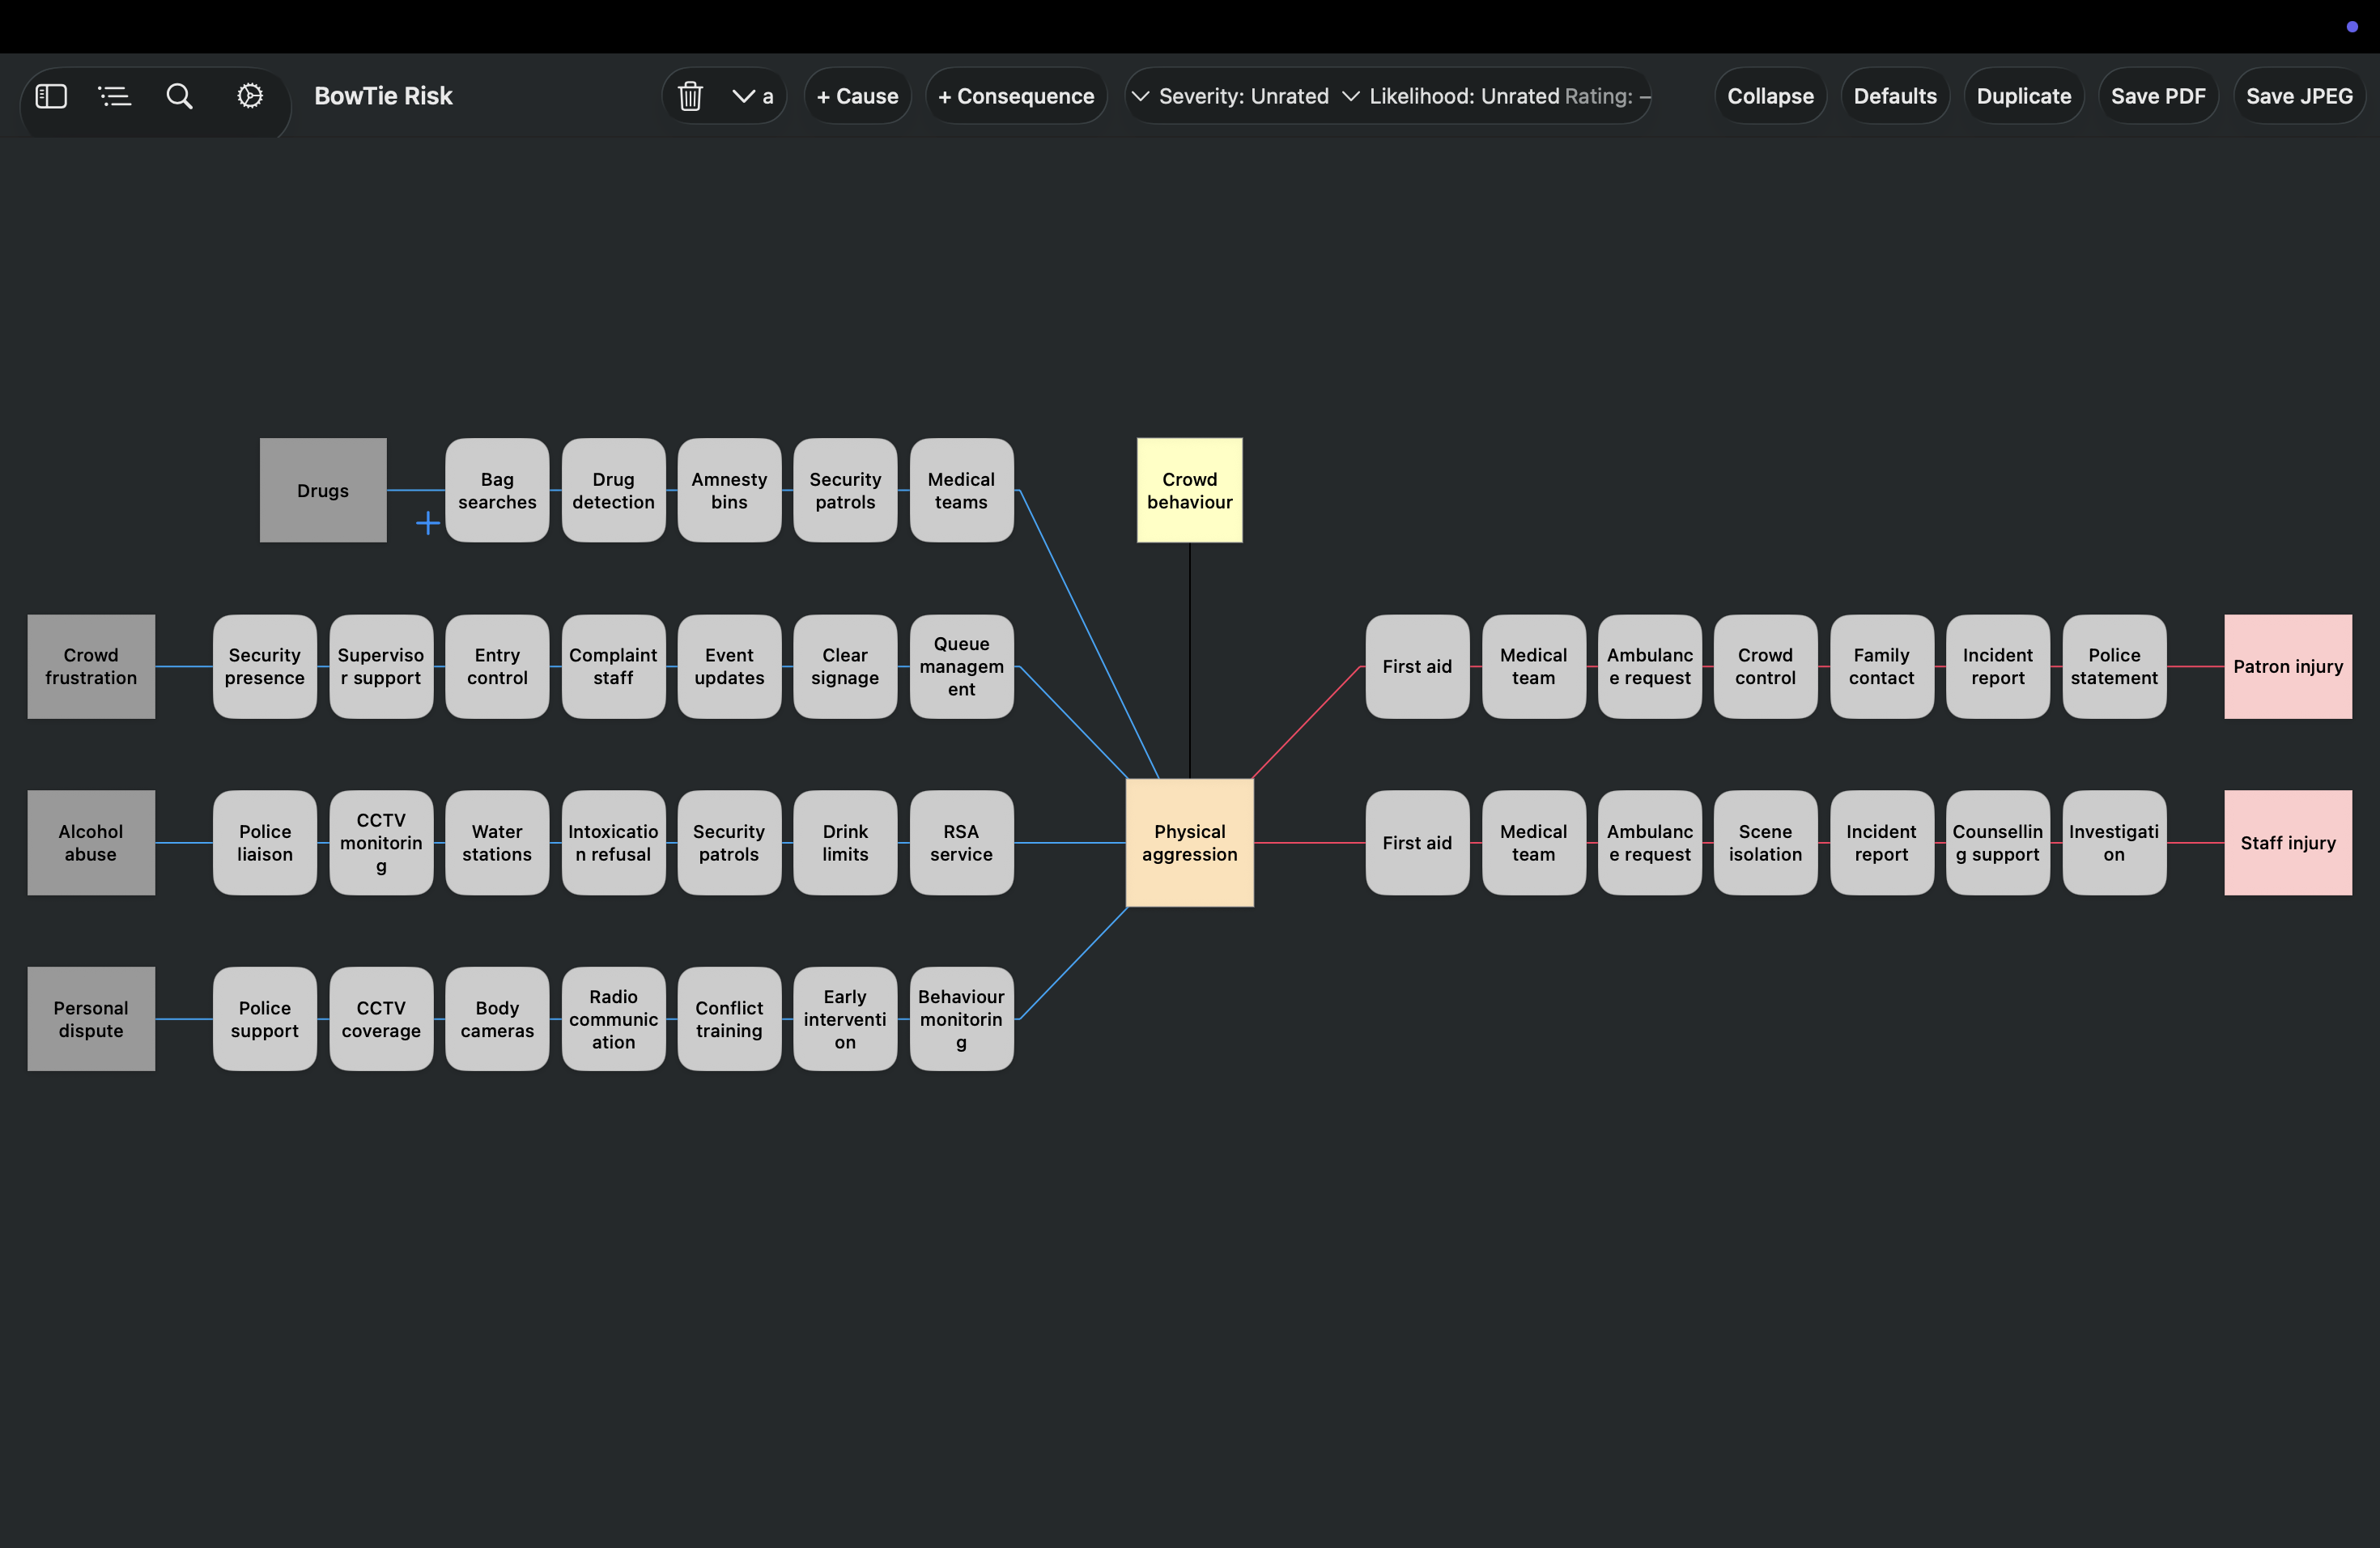
Task: Click Incident report in Staff injury row
Action: [x=1881, y=842]
